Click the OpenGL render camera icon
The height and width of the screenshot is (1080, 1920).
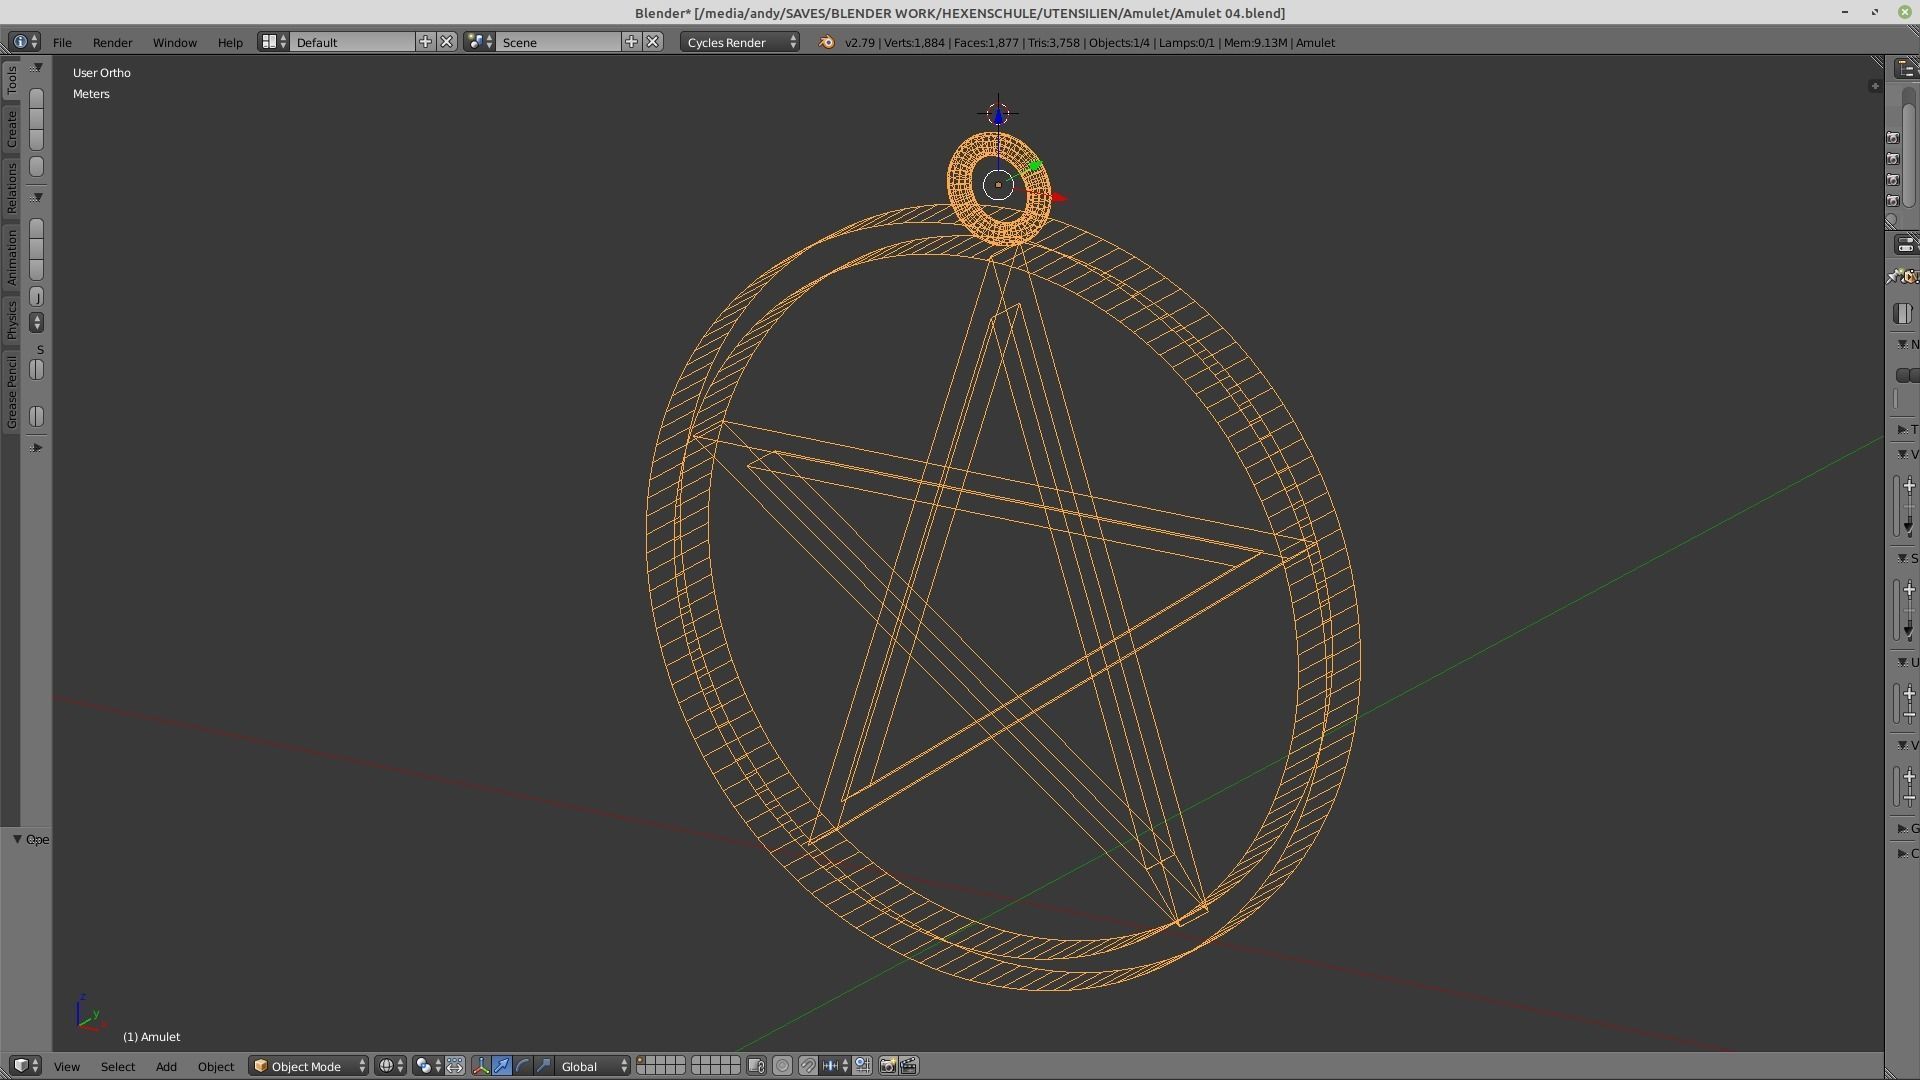point(887,1065)
